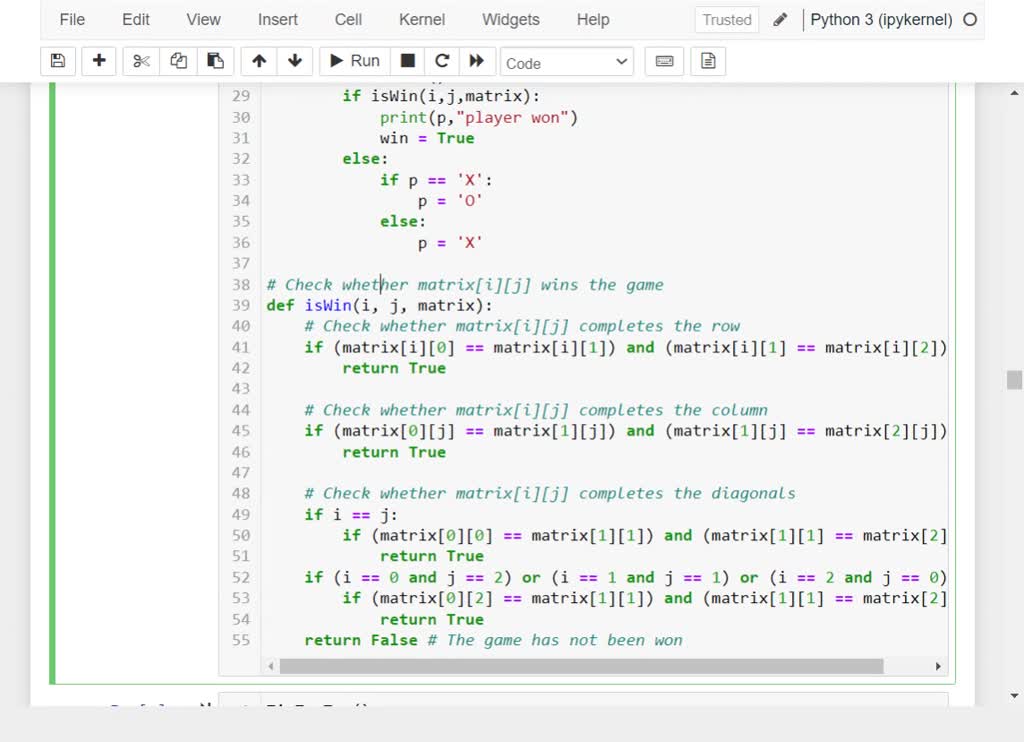The width and height of the screenshot is (1024, 742).
Task: Open the cell type dropdown showing Code
Action: (567, 62)
